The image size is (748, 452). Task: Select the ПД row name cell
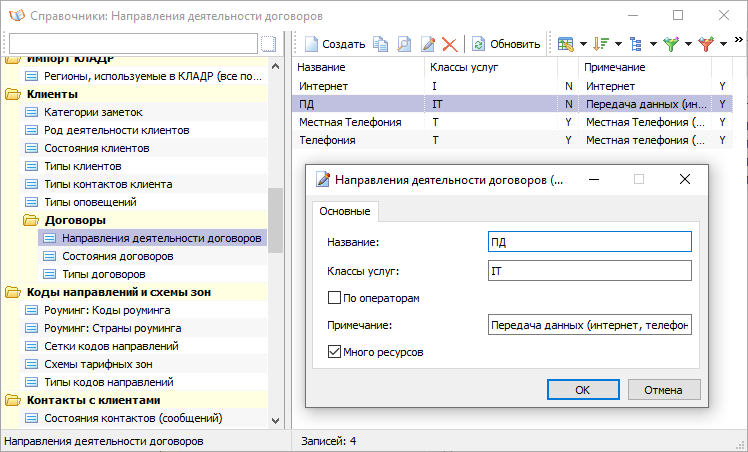coord(358,104)
